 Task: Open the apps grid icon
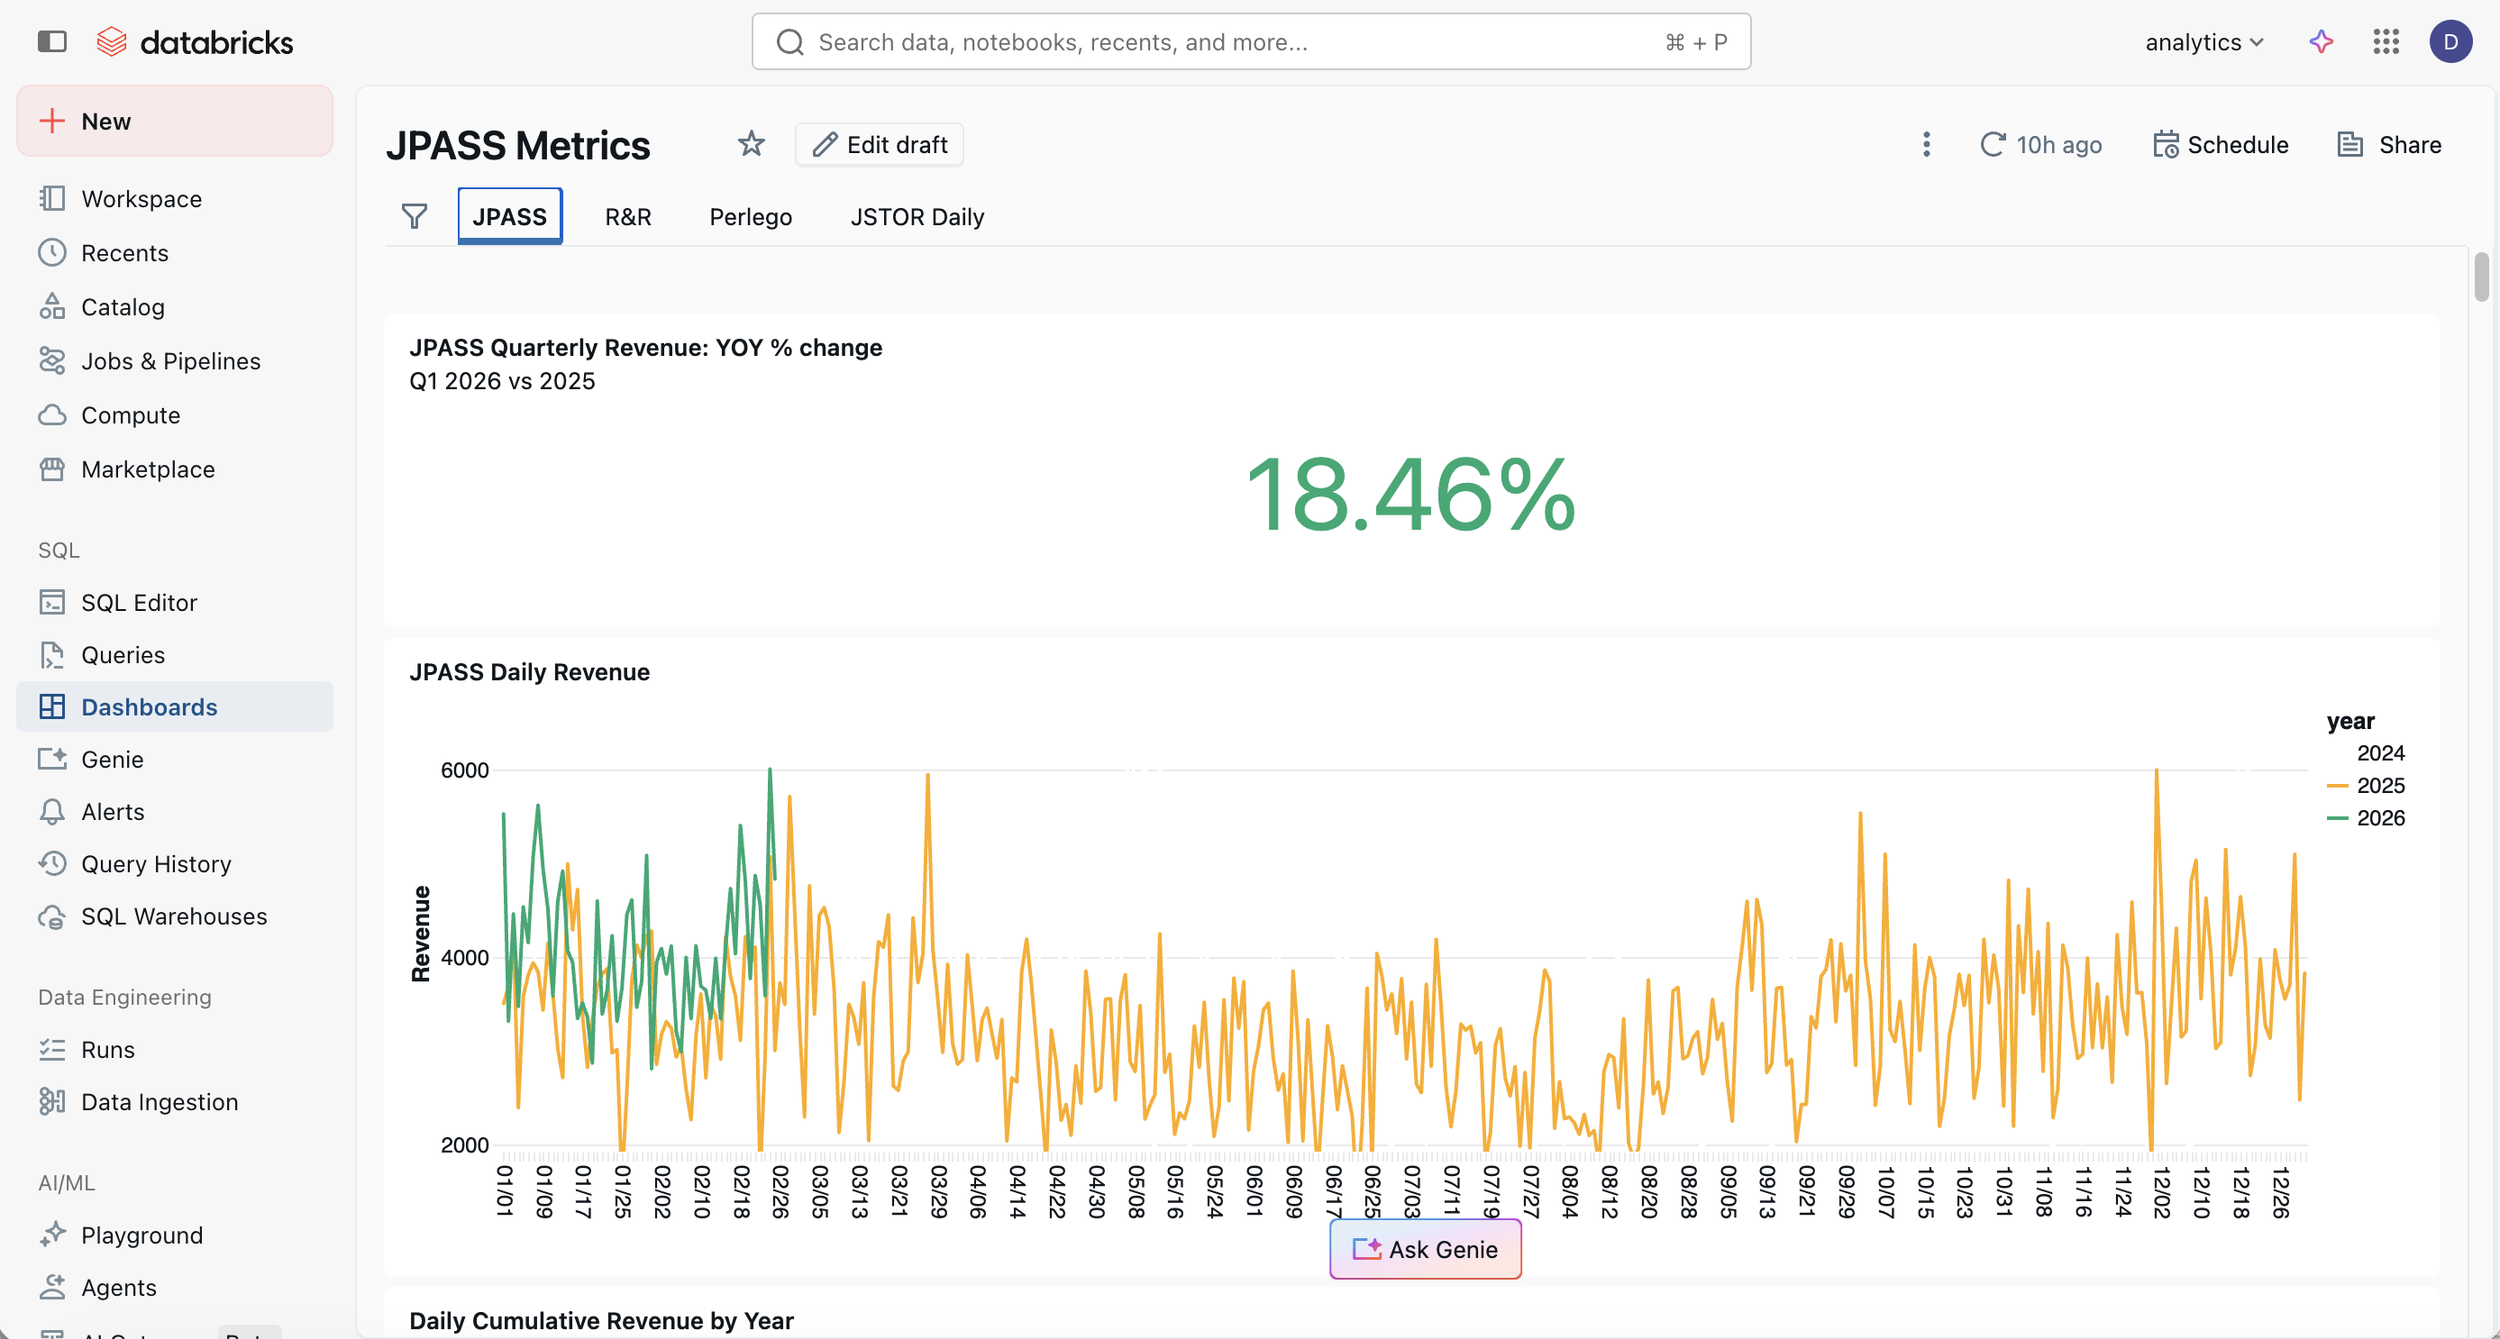[2386, 41]
